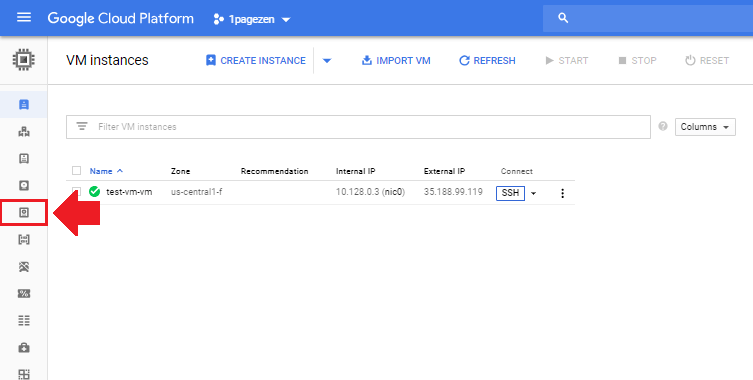Expand the SSH connection options arrow
This screenshot has width=753, height=380.
pos(533,193)
